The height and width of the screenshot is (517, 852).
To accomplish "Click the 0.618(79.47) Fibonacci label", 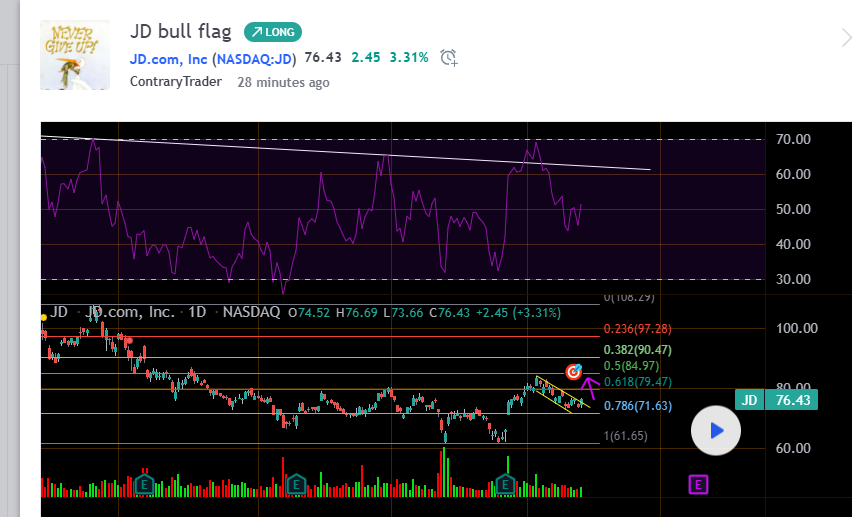I will coord(638,382).
